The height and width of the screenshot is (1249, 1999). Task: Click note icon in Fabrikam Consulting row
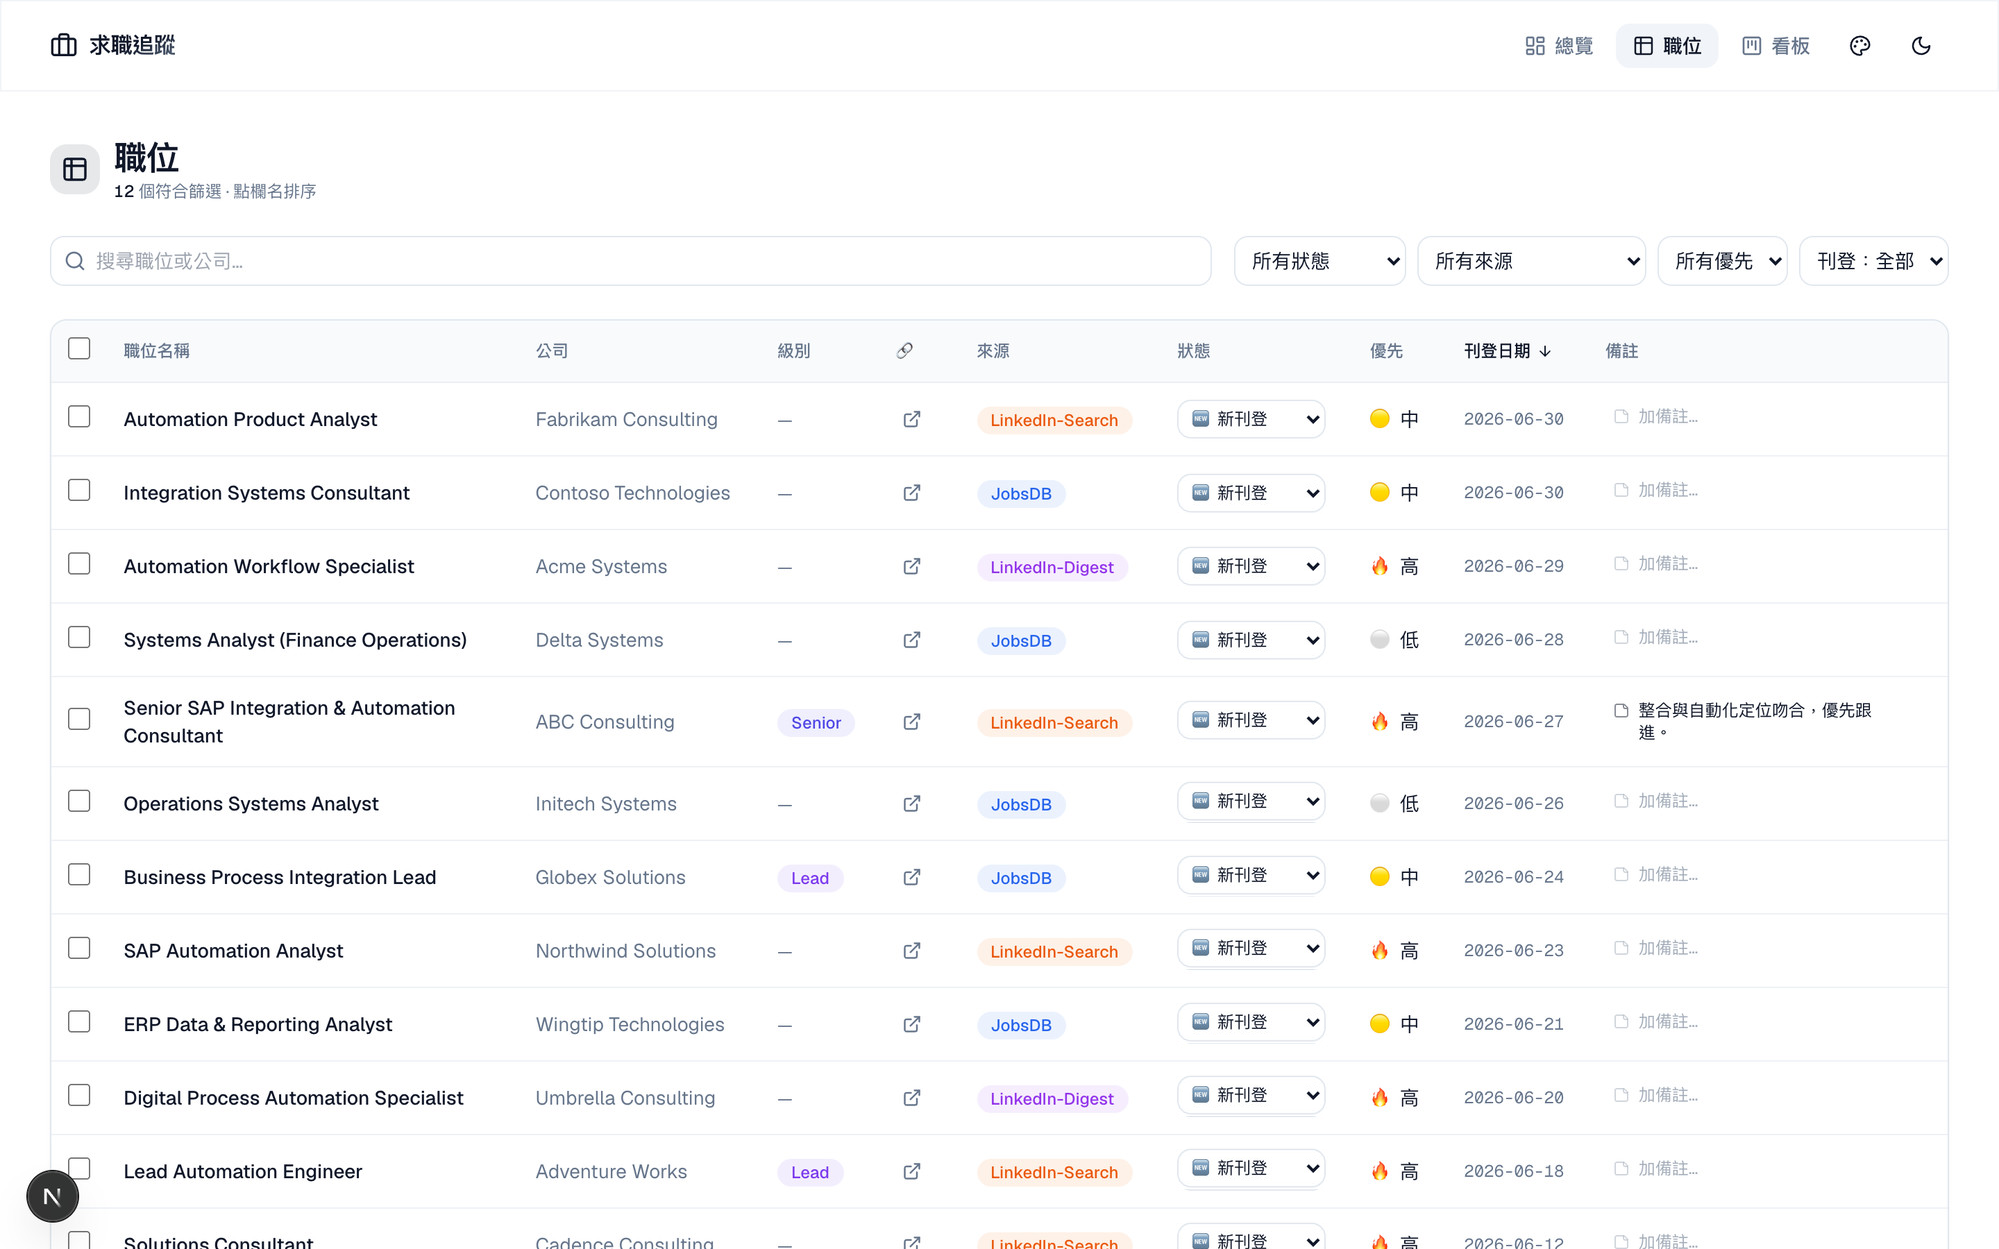click(1621, 416)
